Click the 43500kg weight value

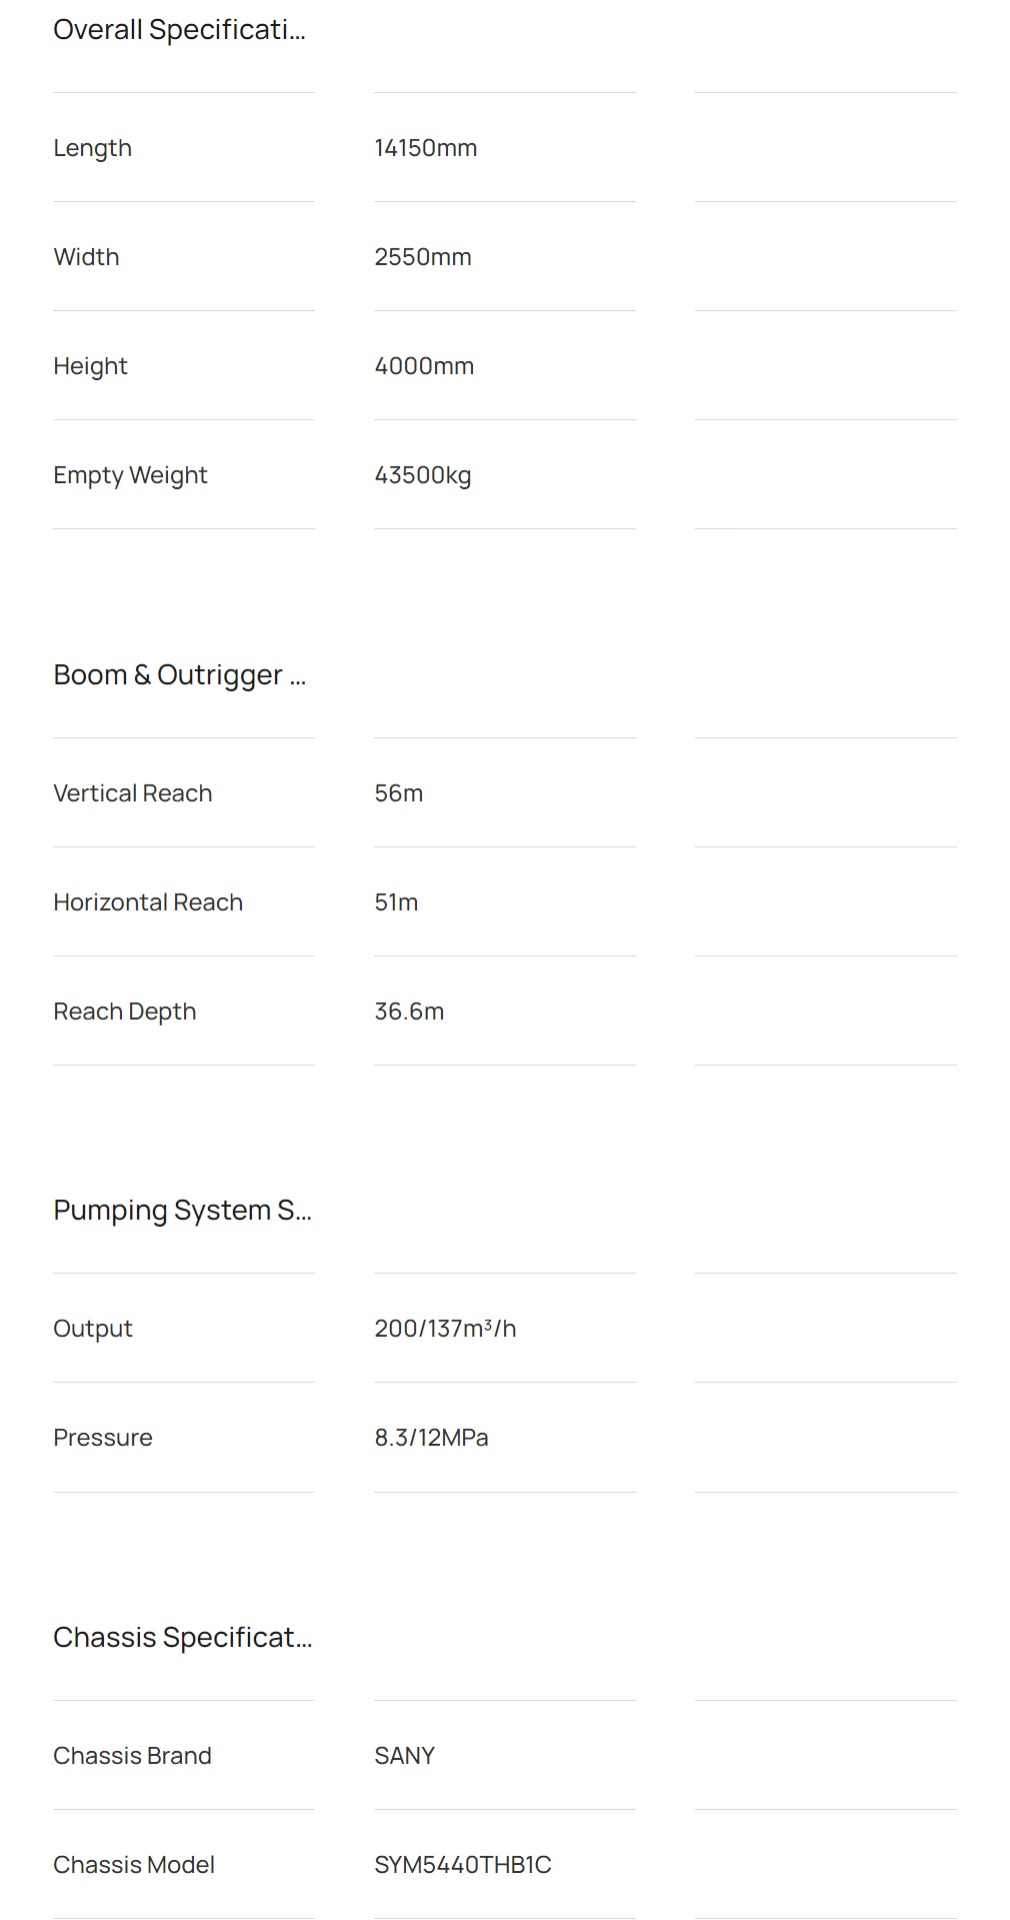(422, 475)
